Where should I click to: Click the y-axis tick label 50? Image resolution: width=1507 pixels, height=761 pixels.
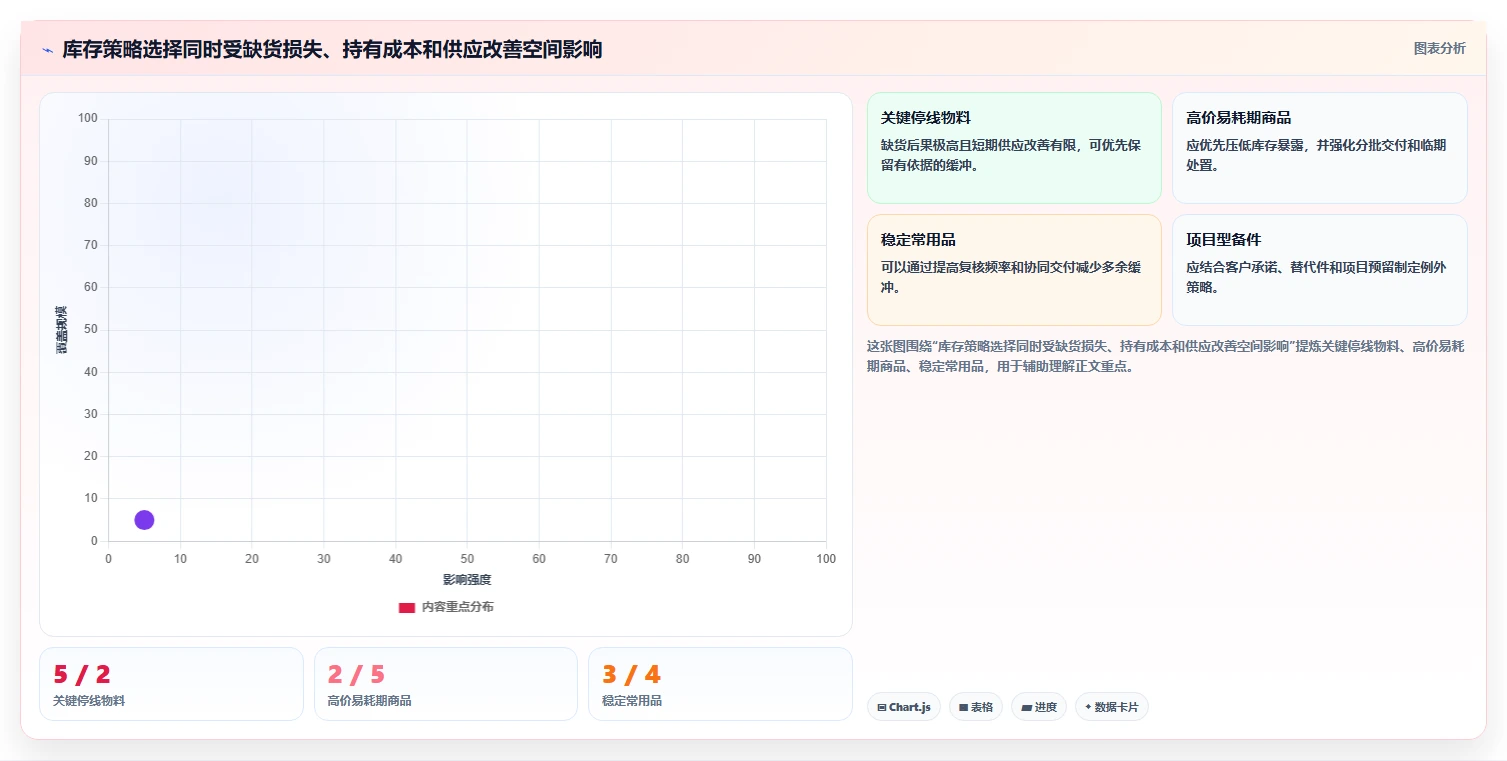(x=91, y=329)
